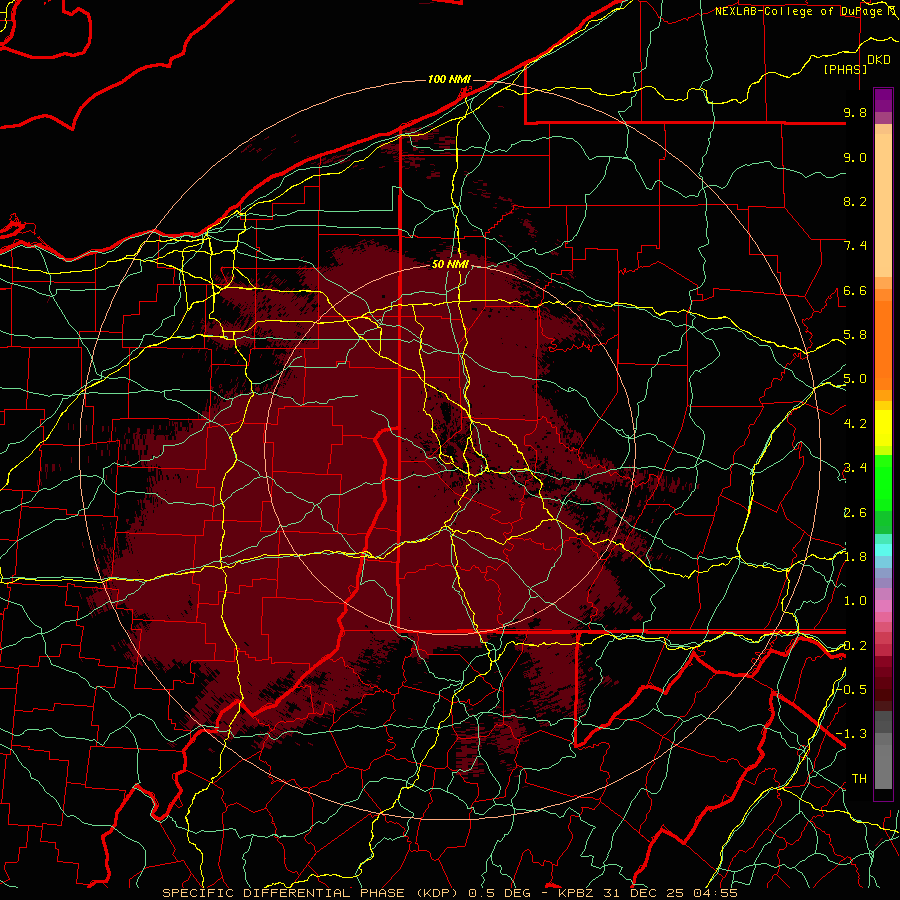
Task: Click the 6.6 legend value
Action: pyautogui.click(x=855, y=291)
